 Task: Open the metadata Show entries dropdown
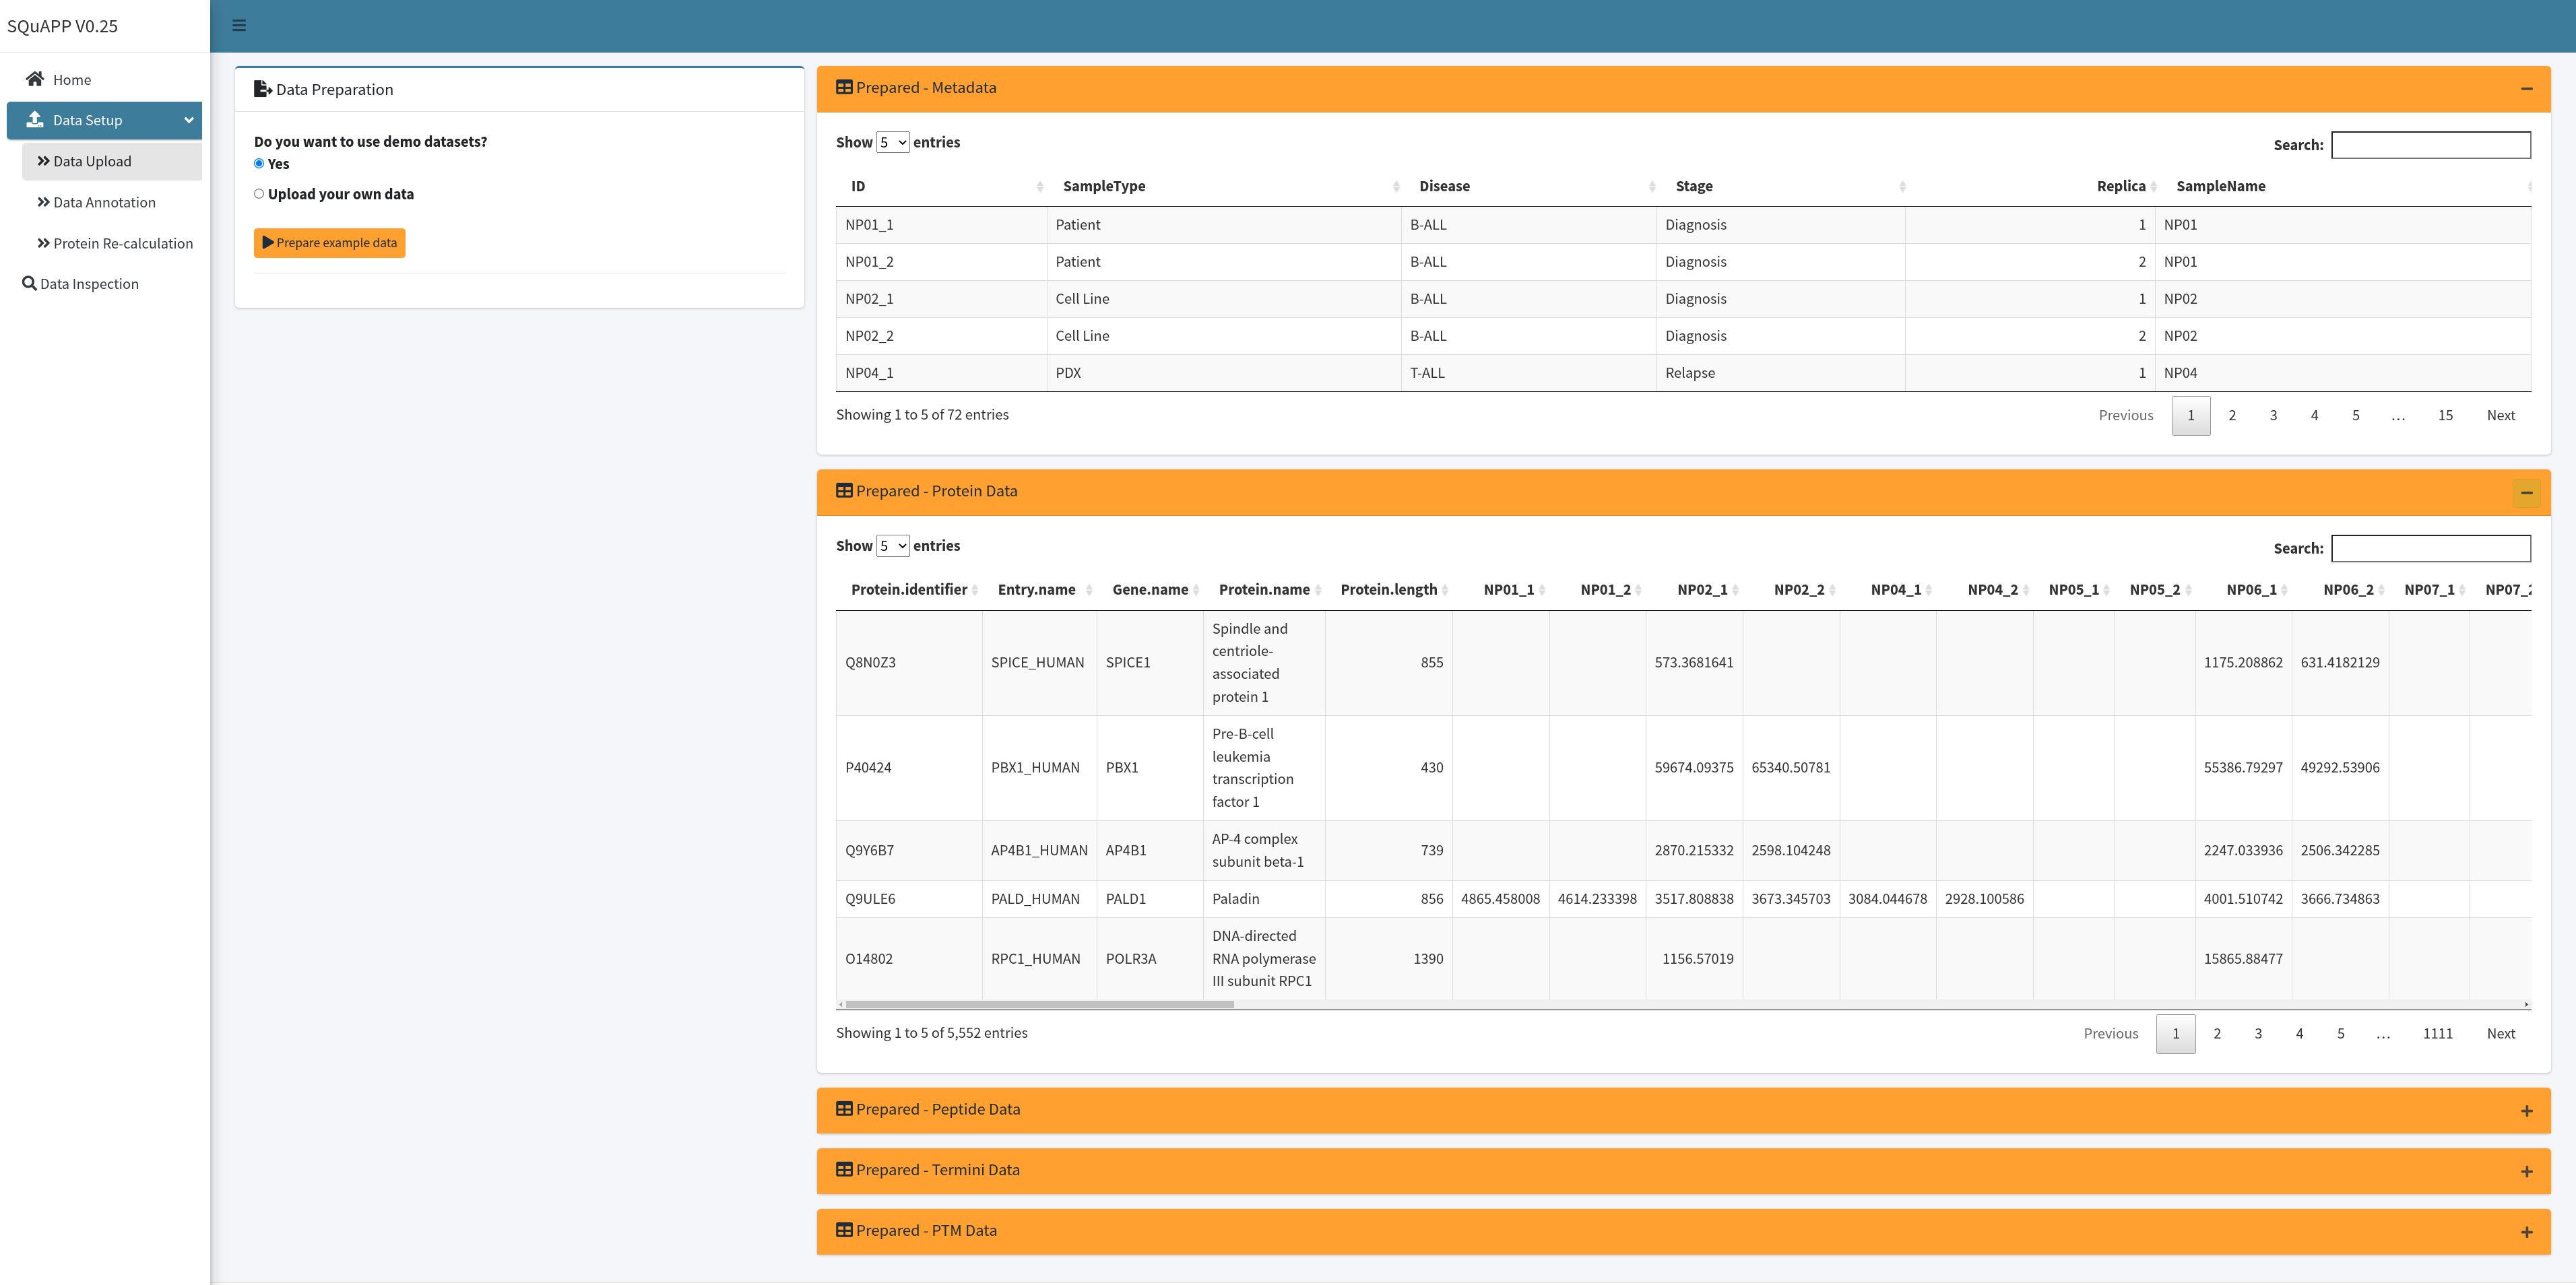[x=892, y=143]
